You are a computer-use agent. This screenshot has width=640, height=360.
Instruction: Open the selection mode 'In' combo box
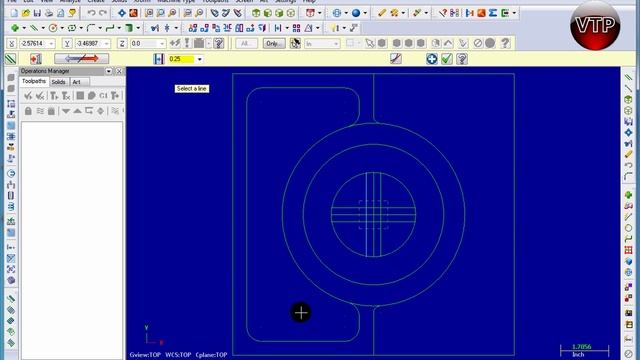tap(322, 43)
